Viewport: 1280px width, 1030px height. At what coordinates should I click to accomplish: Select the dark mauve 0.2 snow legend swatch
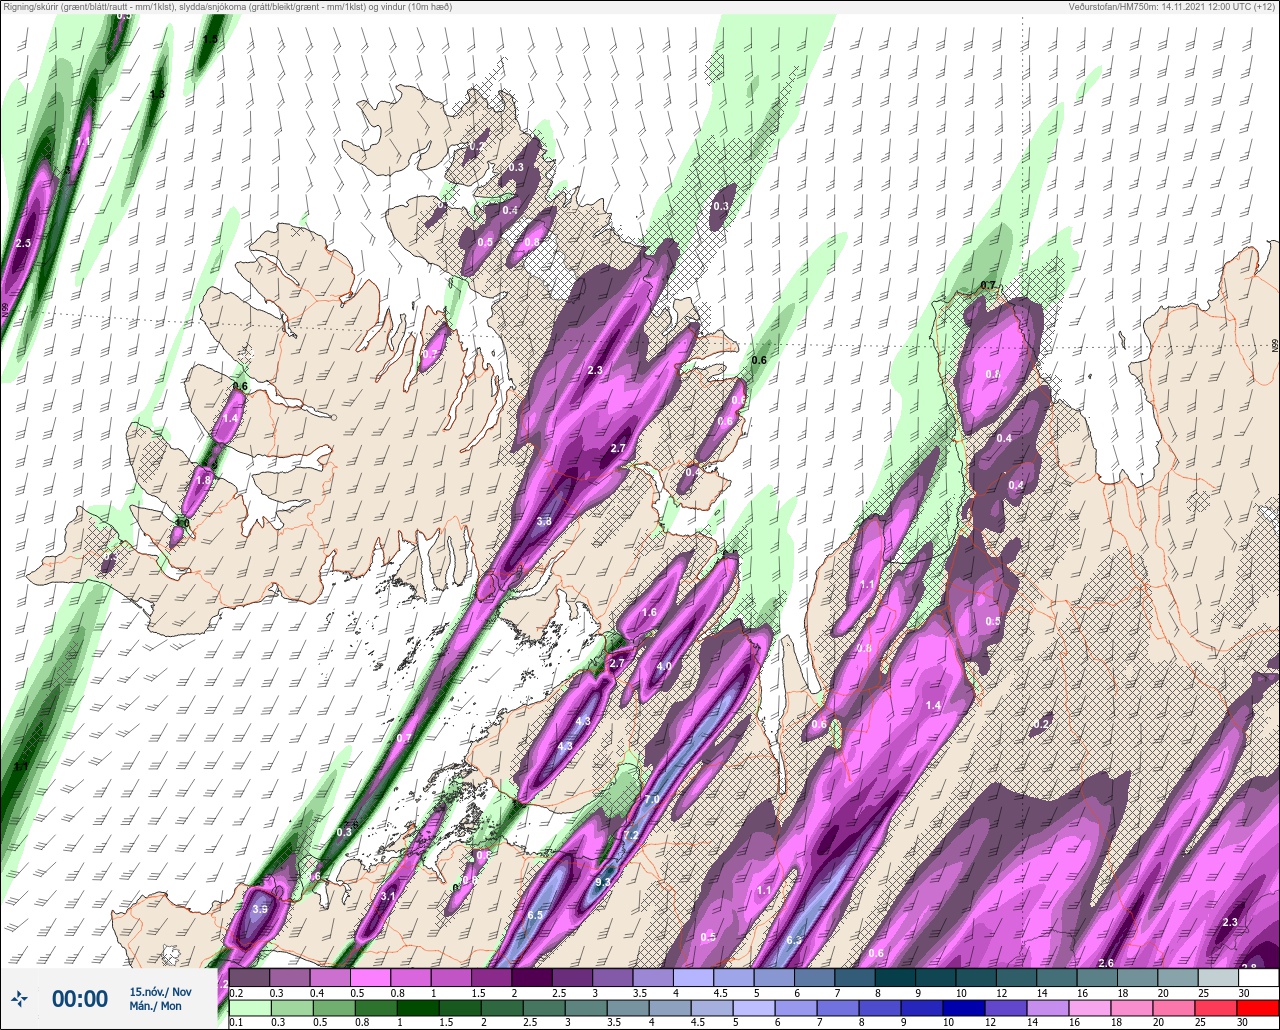tap(249, 977)
